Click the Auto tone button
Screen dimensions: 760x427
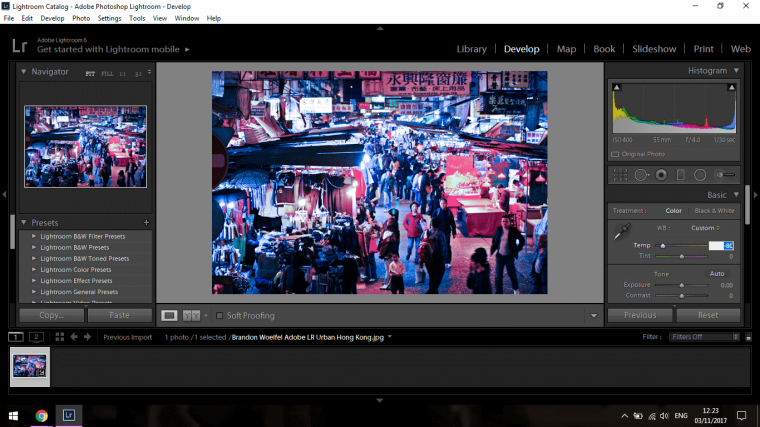coord(717,274)
